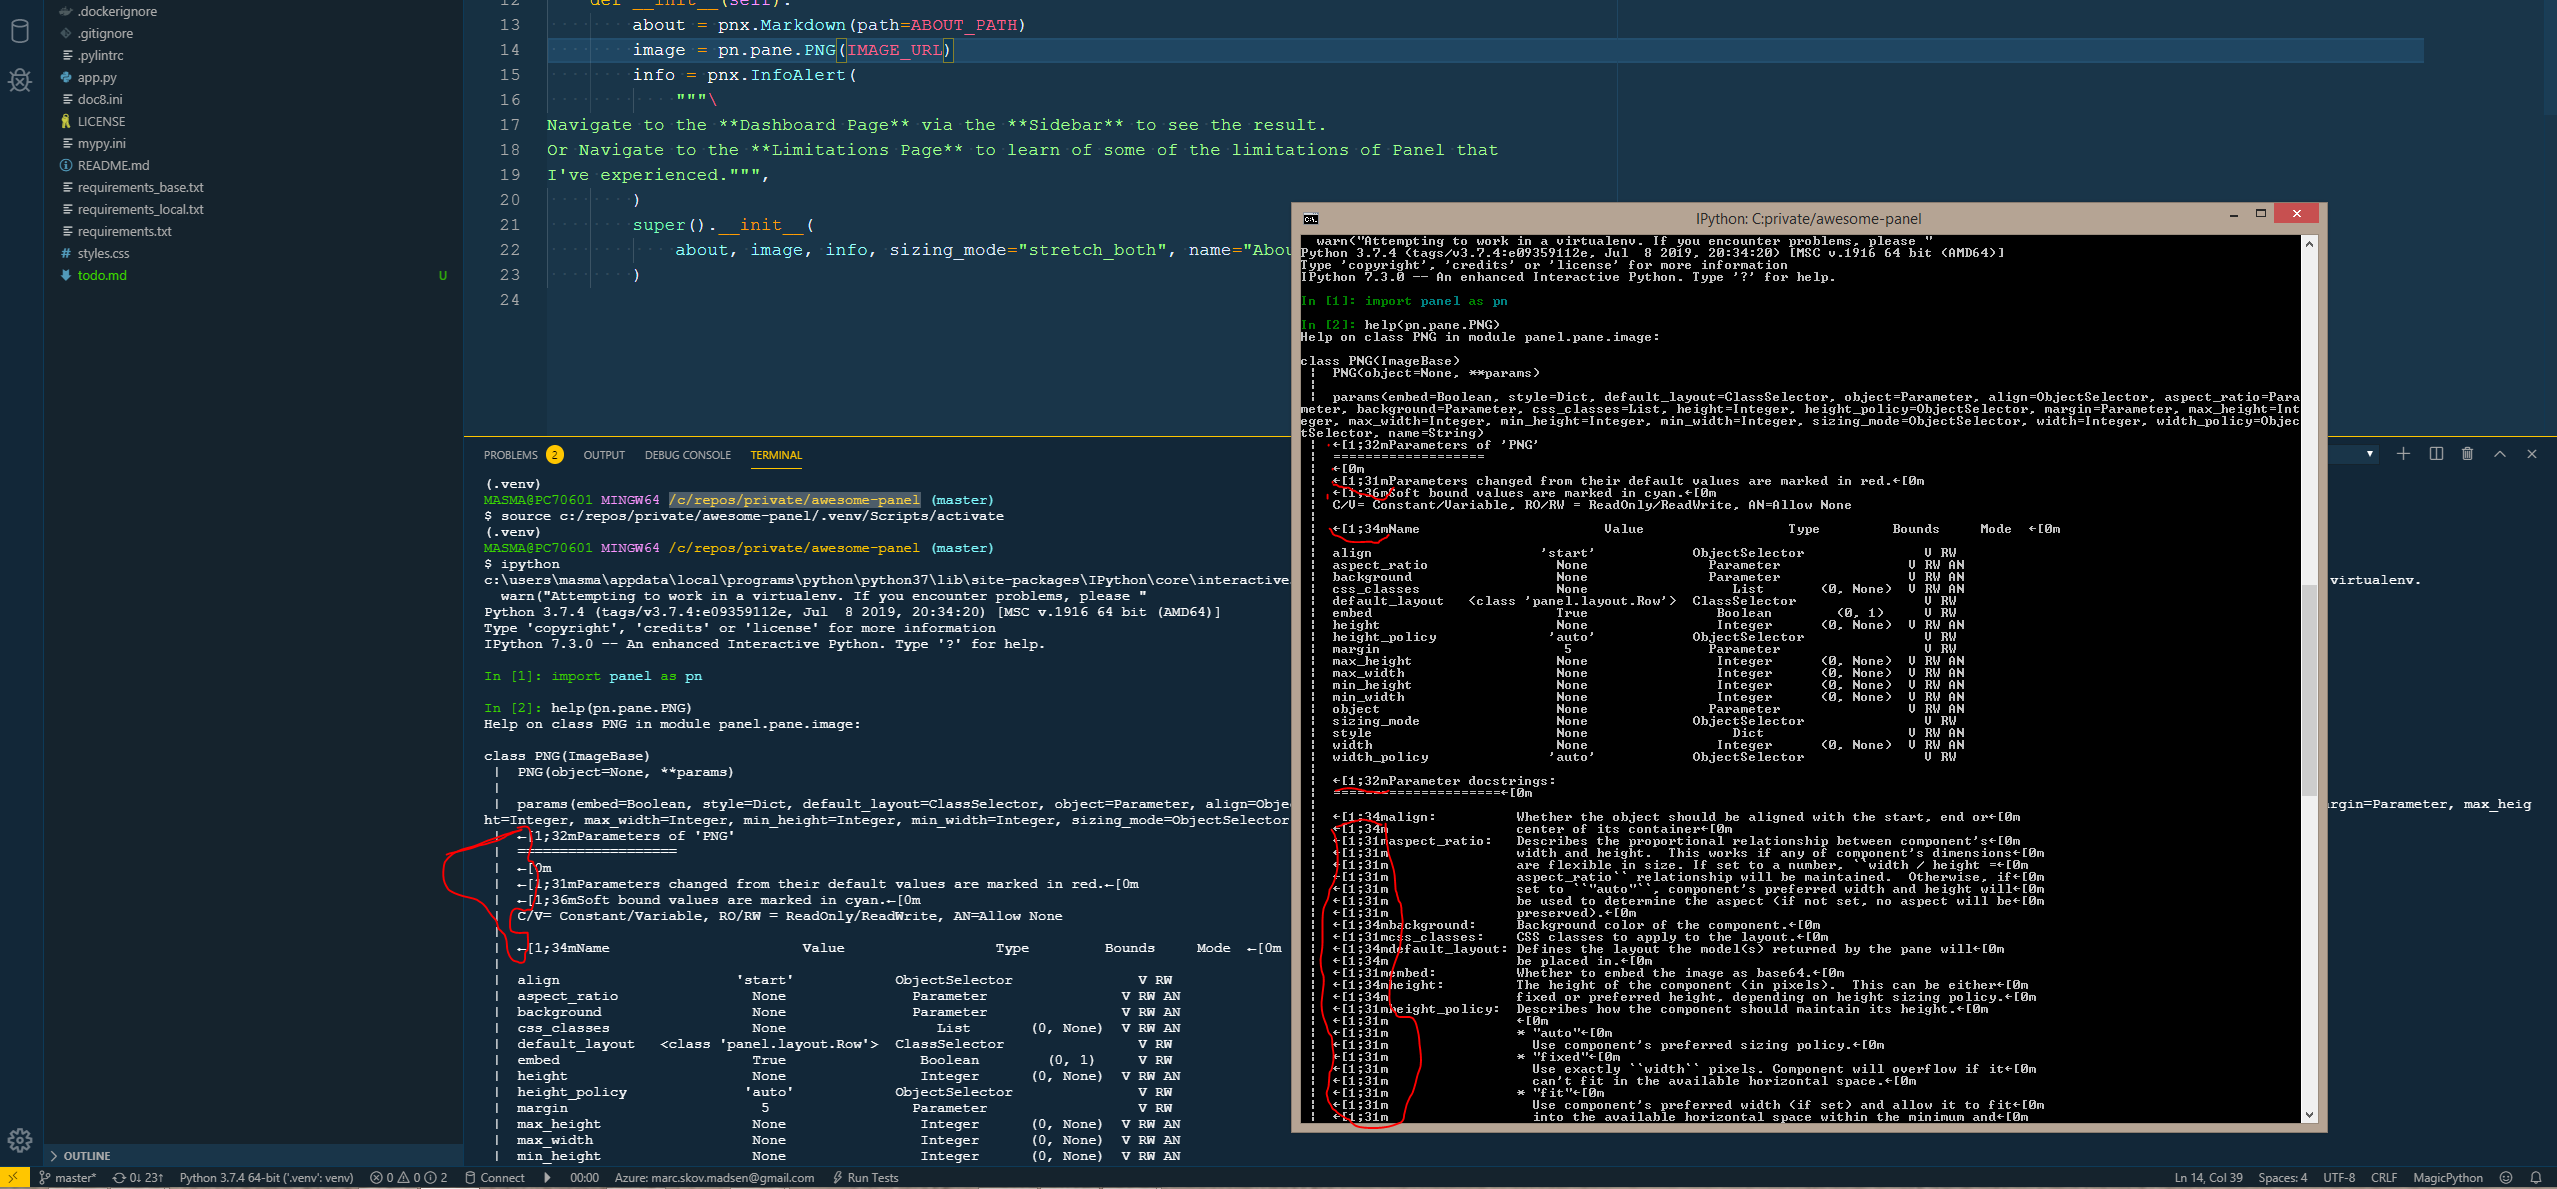Switch git branch via master* status item
The image size is (2557, 1189).
pyautogui.click(x=67, y=1177)
